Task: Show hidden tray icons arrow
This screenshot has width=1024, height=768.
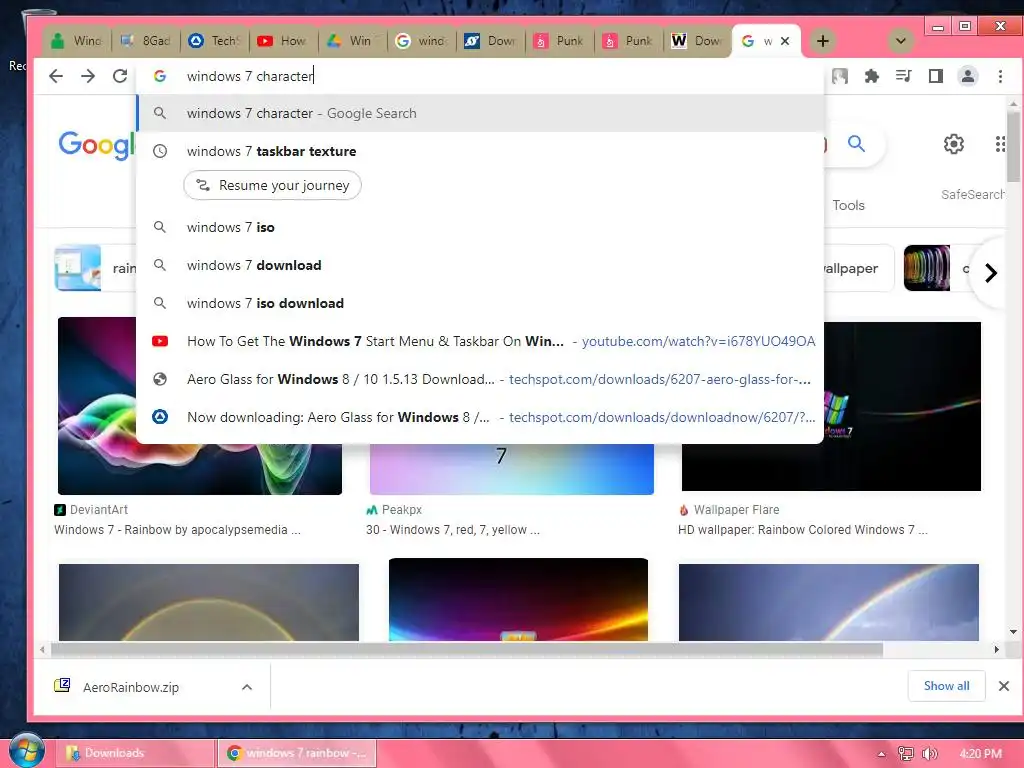Action: tap(881, 754)
